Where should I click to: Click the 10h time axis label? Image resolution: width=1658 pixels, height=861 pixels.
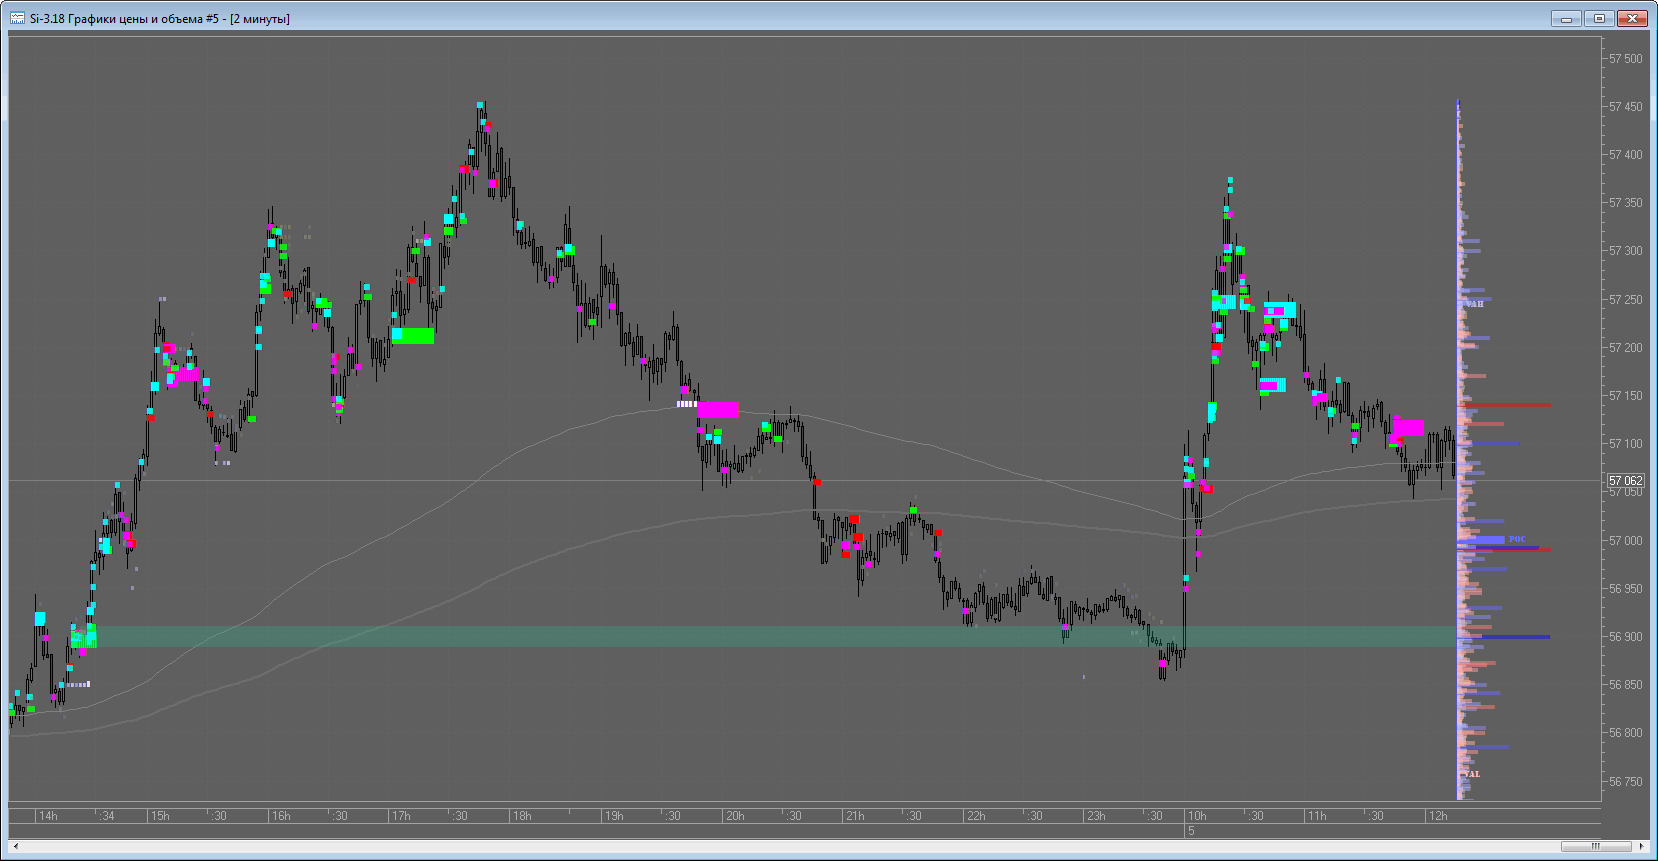coord(1197,816)
